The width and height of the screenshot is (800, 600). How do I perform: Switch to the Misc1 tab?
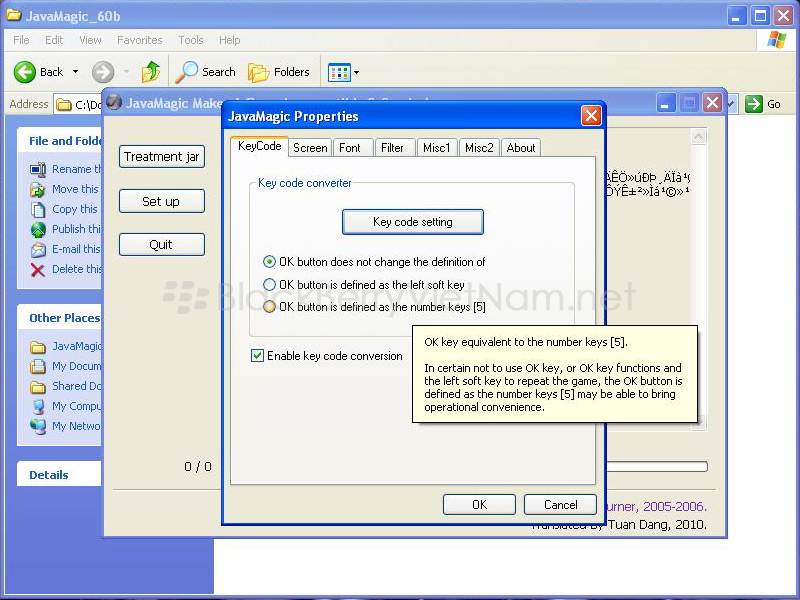437,148
